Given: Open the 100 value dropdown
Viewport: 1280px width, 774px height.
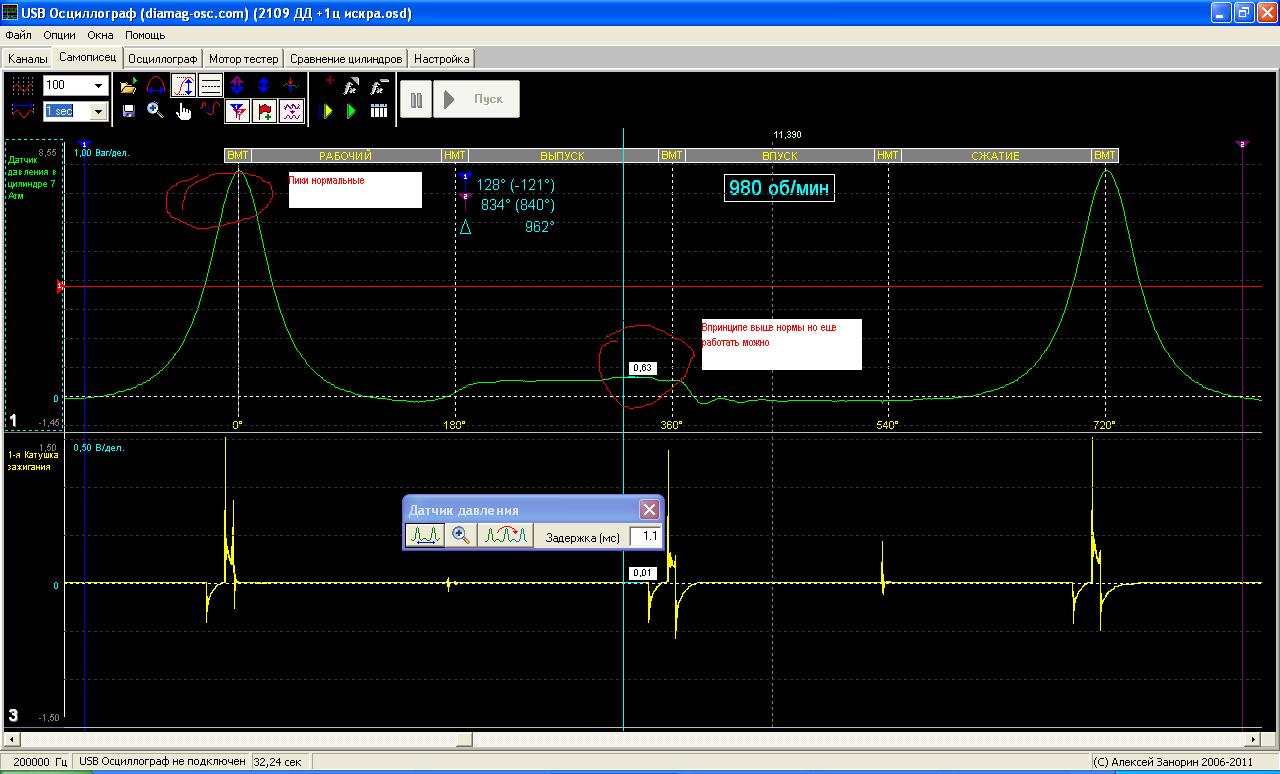Looking at the screenshot, I should (x=99, y=86).
